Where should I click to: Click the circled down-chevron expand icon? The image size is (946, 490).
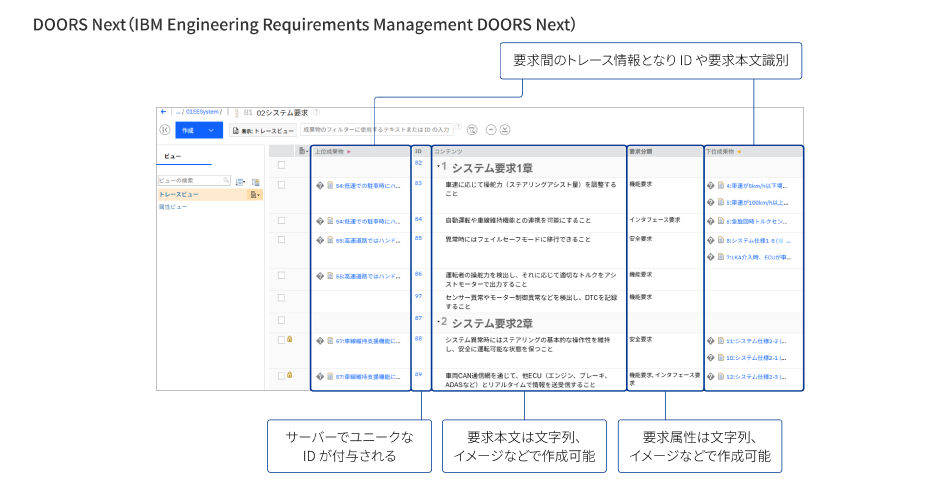(x=505, y=130)
